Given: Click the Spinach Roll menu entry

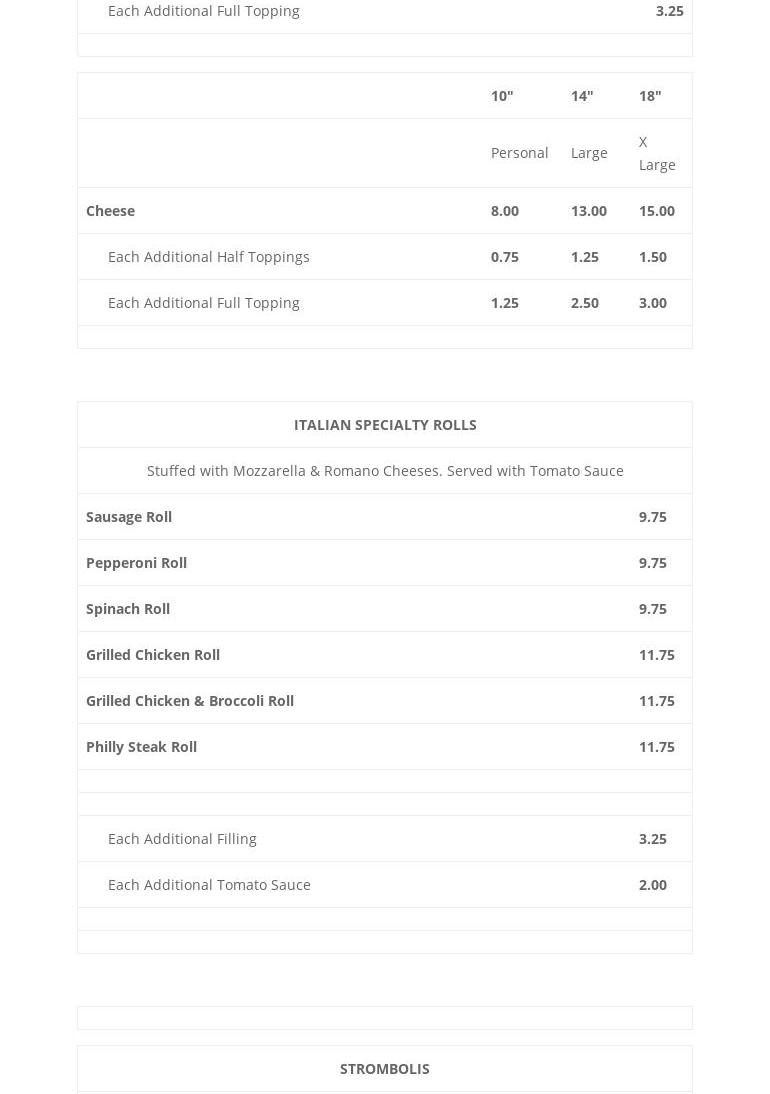Looking at the screenshot, I should tap(128, 608).
